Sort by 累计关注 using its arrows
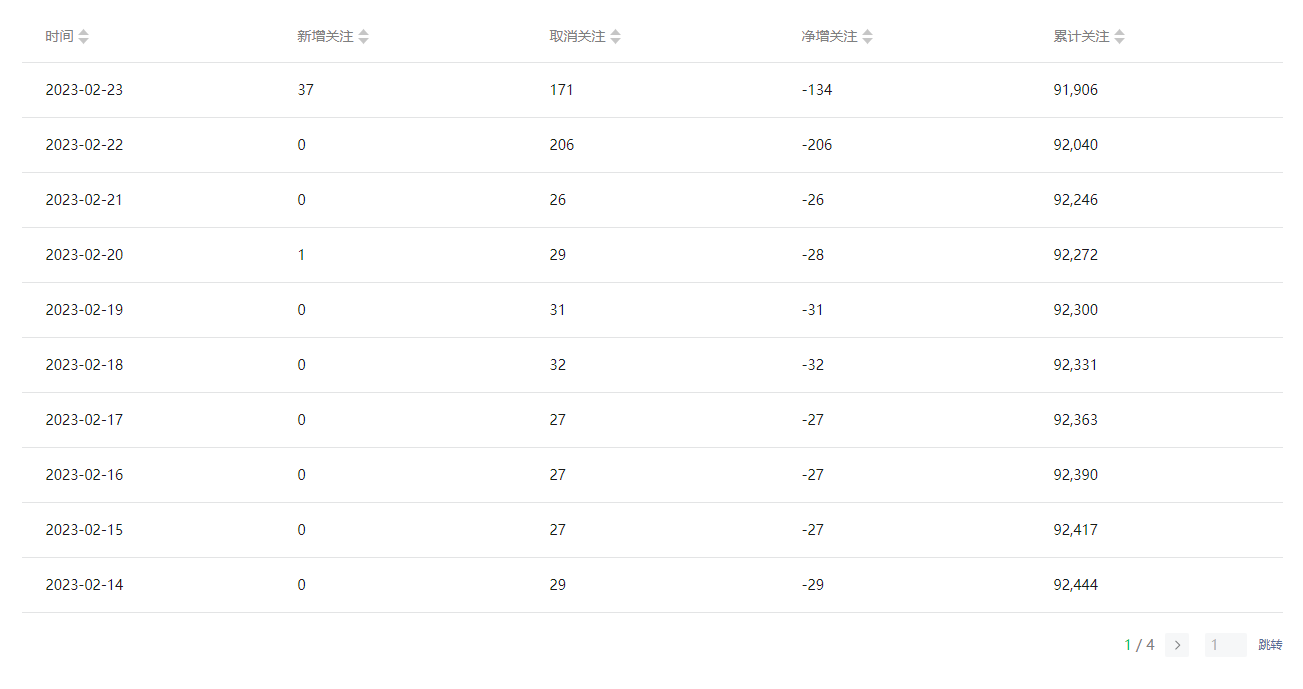Viewport: 1303px width, 689px height. click(1120, 37)
